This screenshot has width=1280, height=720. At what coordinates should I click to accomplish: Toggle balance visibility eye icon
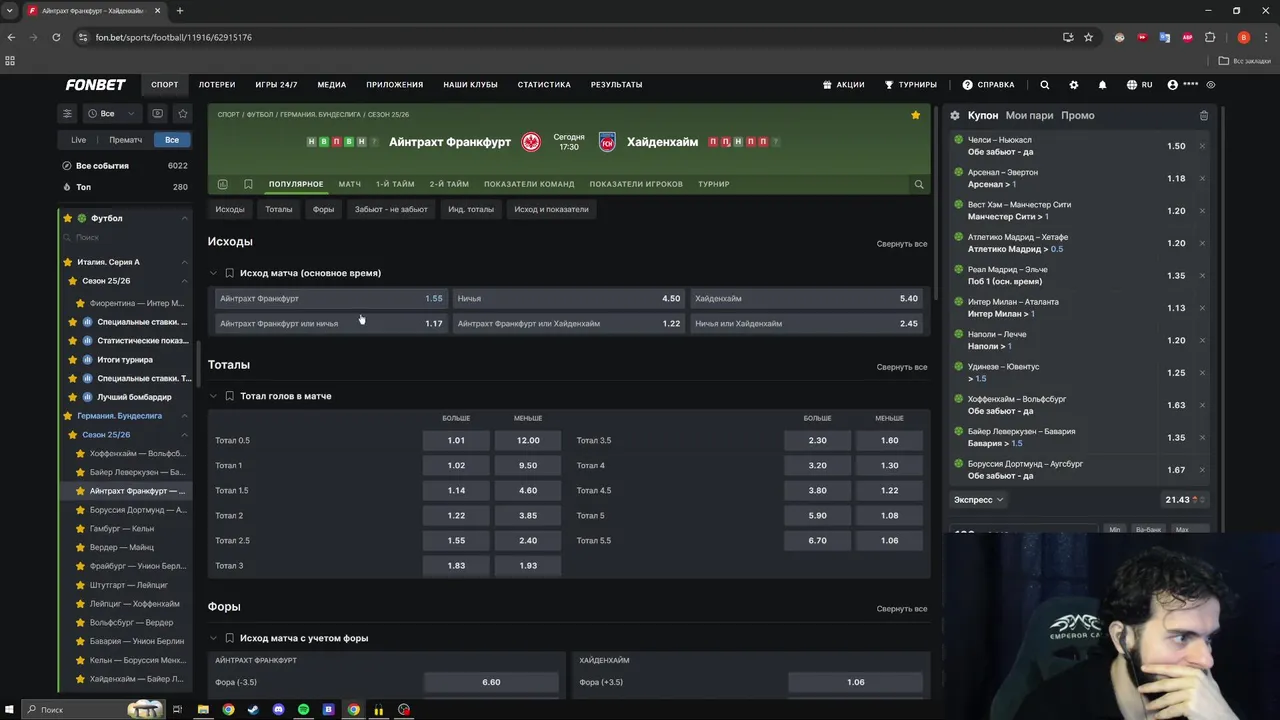[x=1210, y=85]
